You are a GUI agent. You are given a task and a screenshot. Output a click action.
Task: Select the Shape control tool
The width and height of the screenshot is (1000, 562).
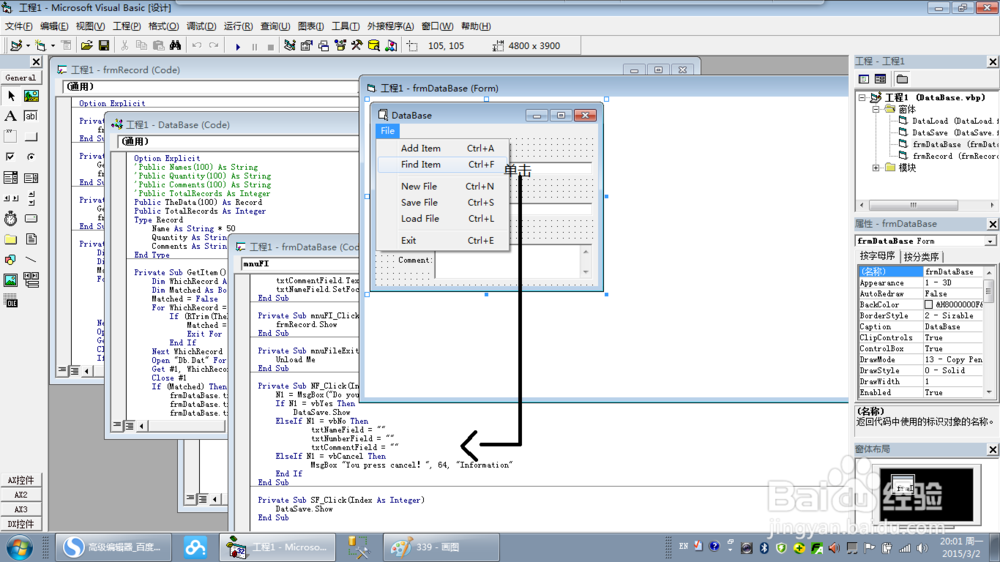click(11, 260)
